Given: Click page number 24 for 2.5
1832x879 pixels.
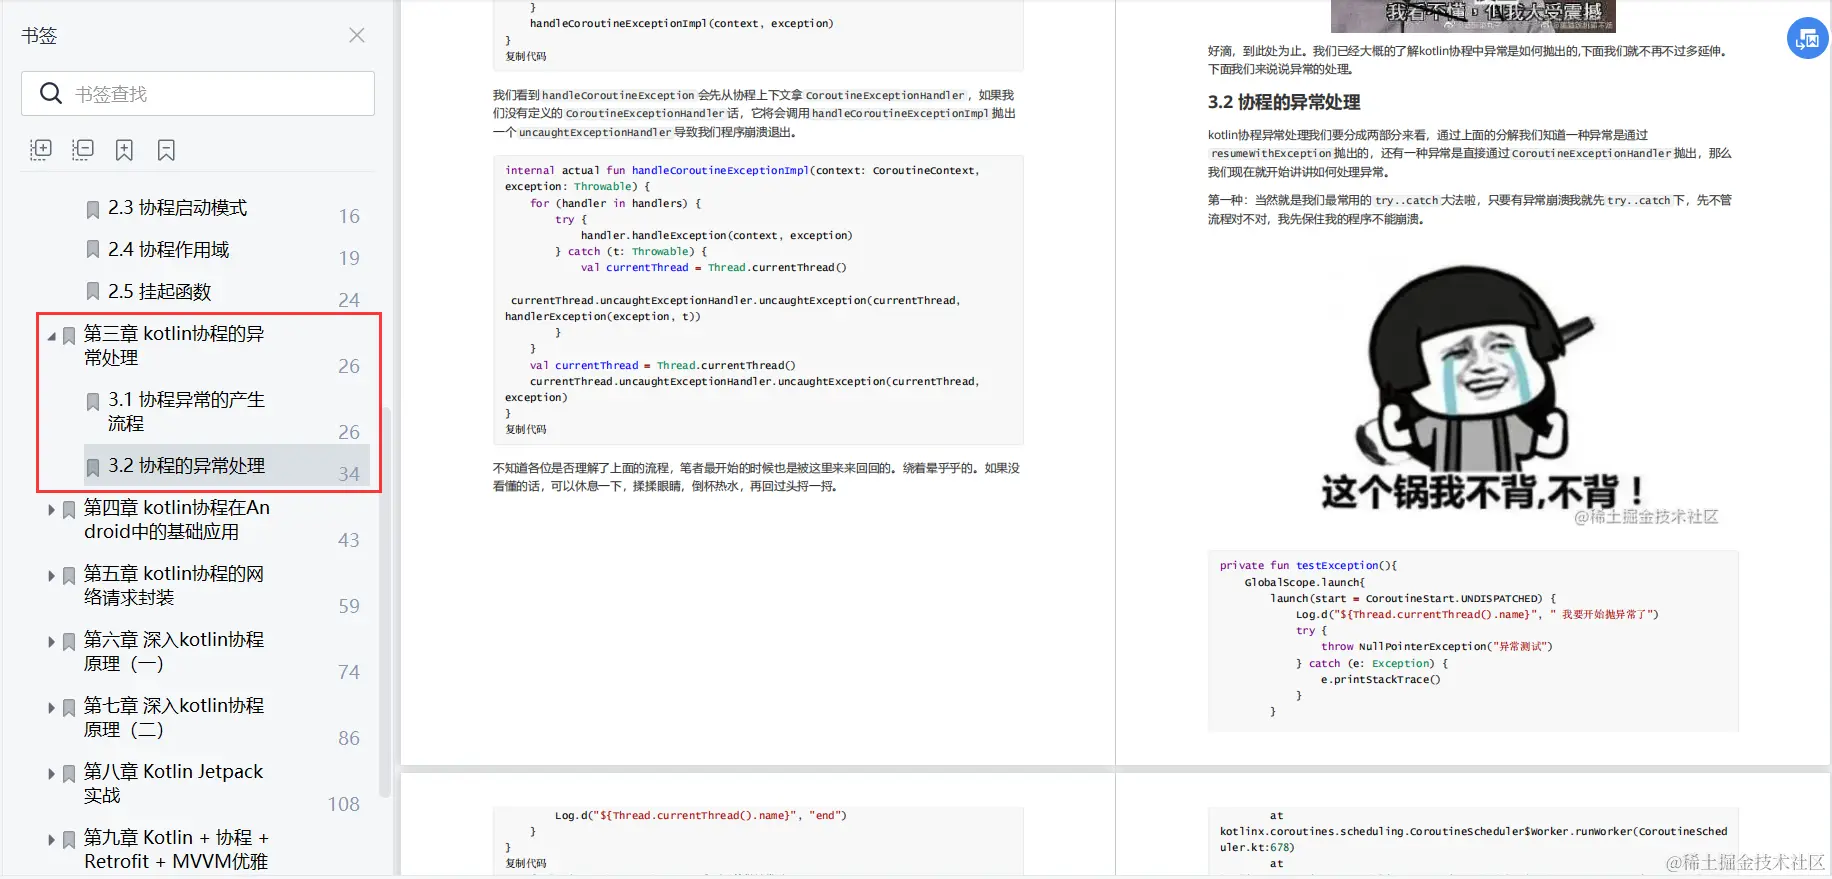Looking at the screenshot, I should coord(349,300).
